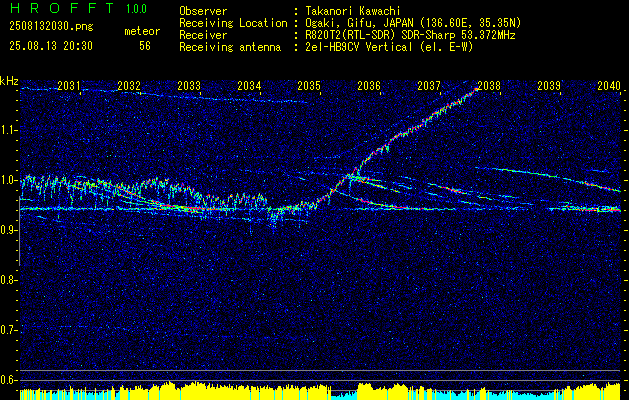This screenshot has height=400, width=629.
Task: Click time marker 2034
Action: (x=249, y=85)
